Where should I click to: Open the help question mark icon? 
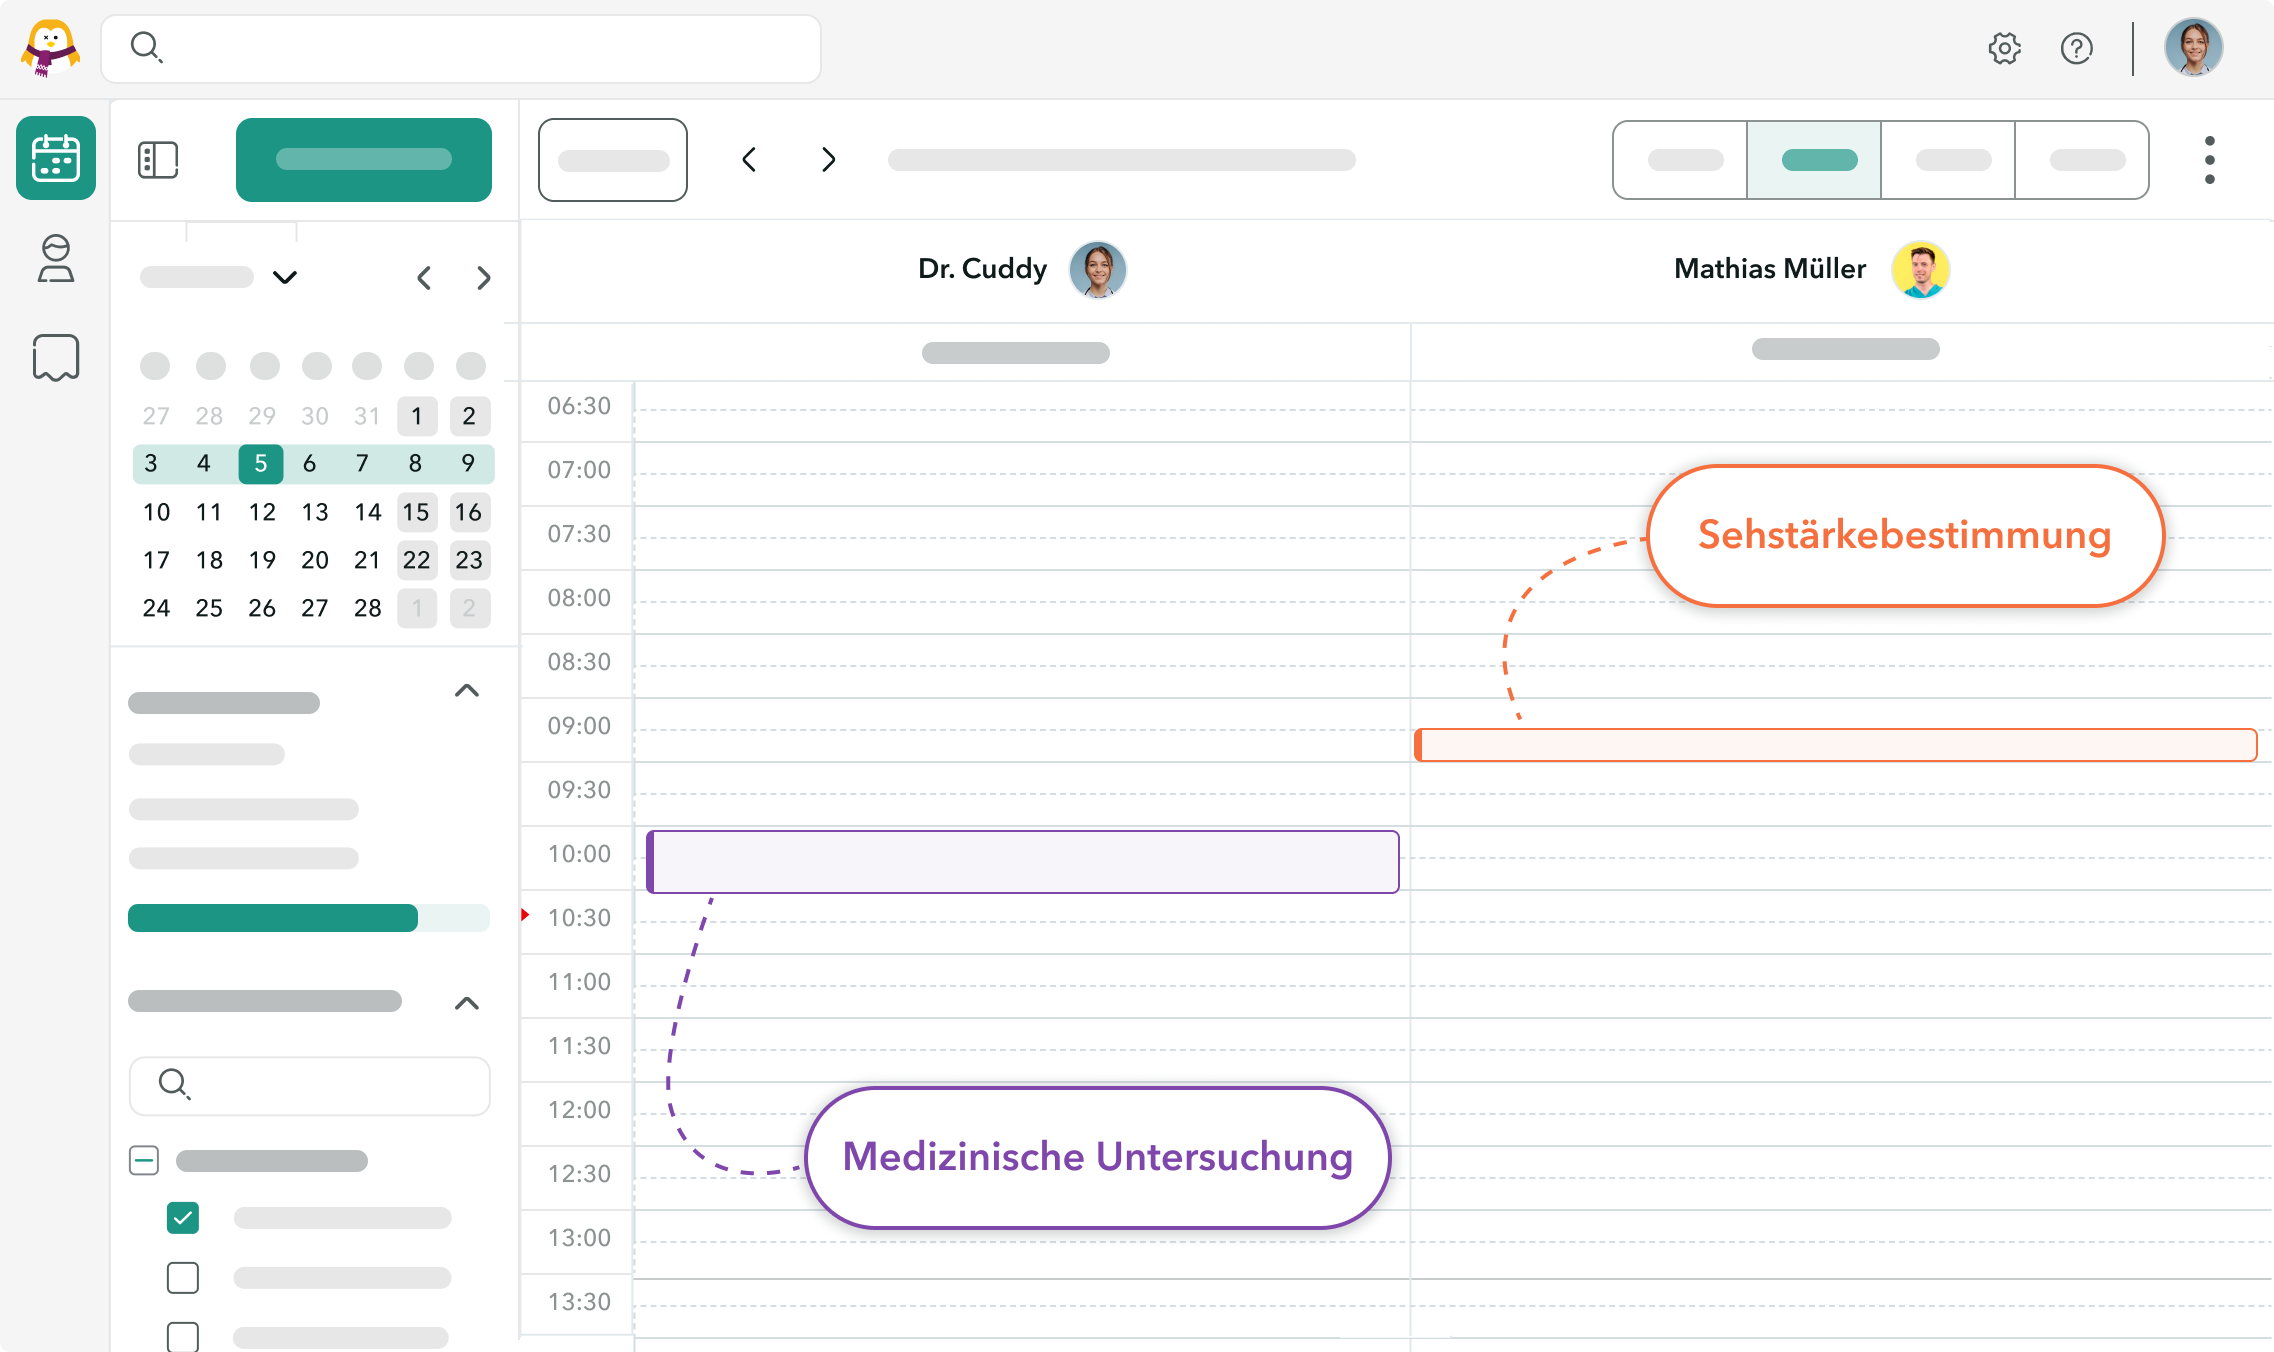tap(2076, 48)
